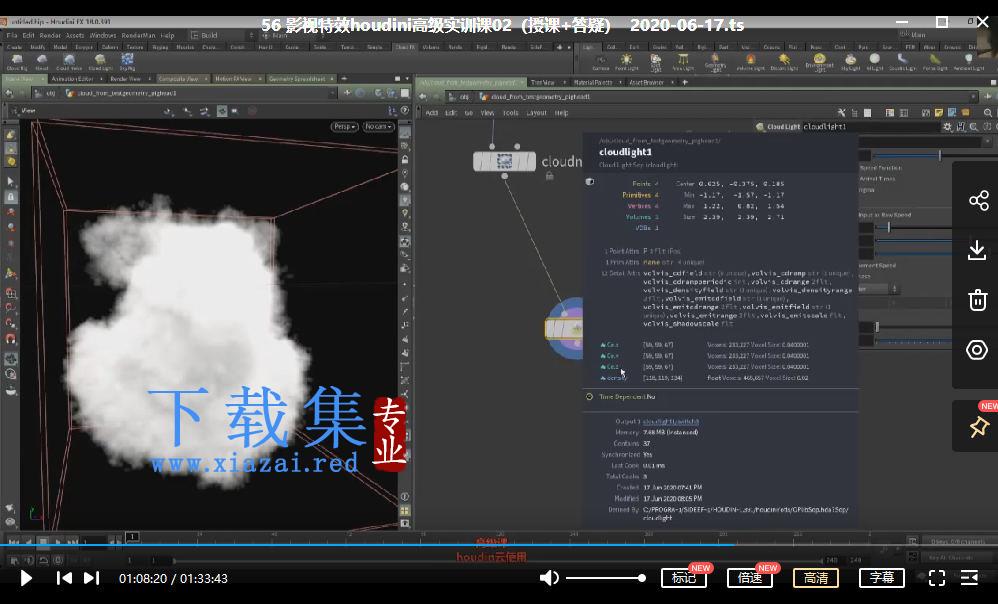This screenshot has width=998, height=604.
Task: Play the video
Action: [26, 578]
